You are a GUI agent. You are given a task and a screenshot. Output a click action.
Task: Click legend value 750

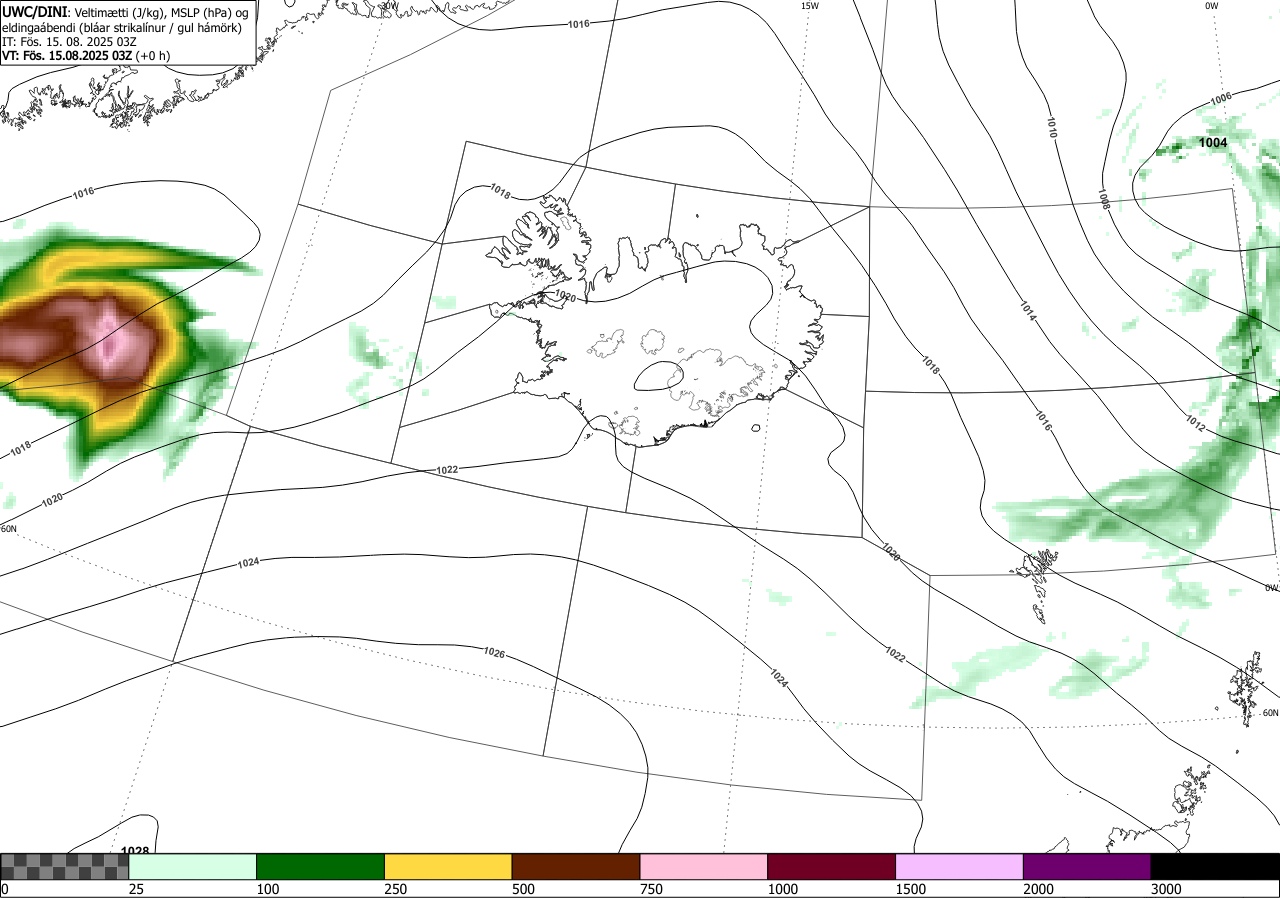click(652, 889)
